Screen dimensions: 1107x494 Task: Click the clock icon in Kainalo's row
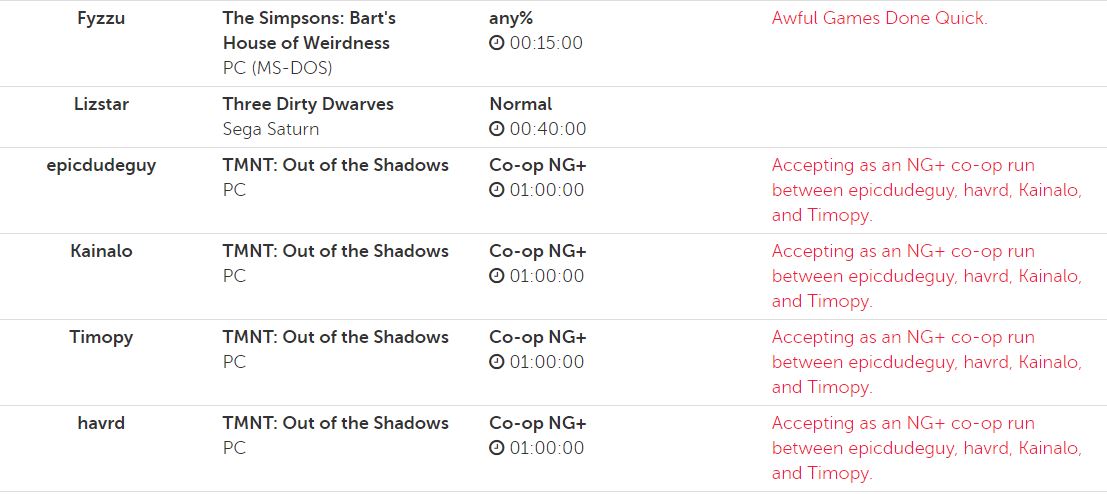click(497, 277)
